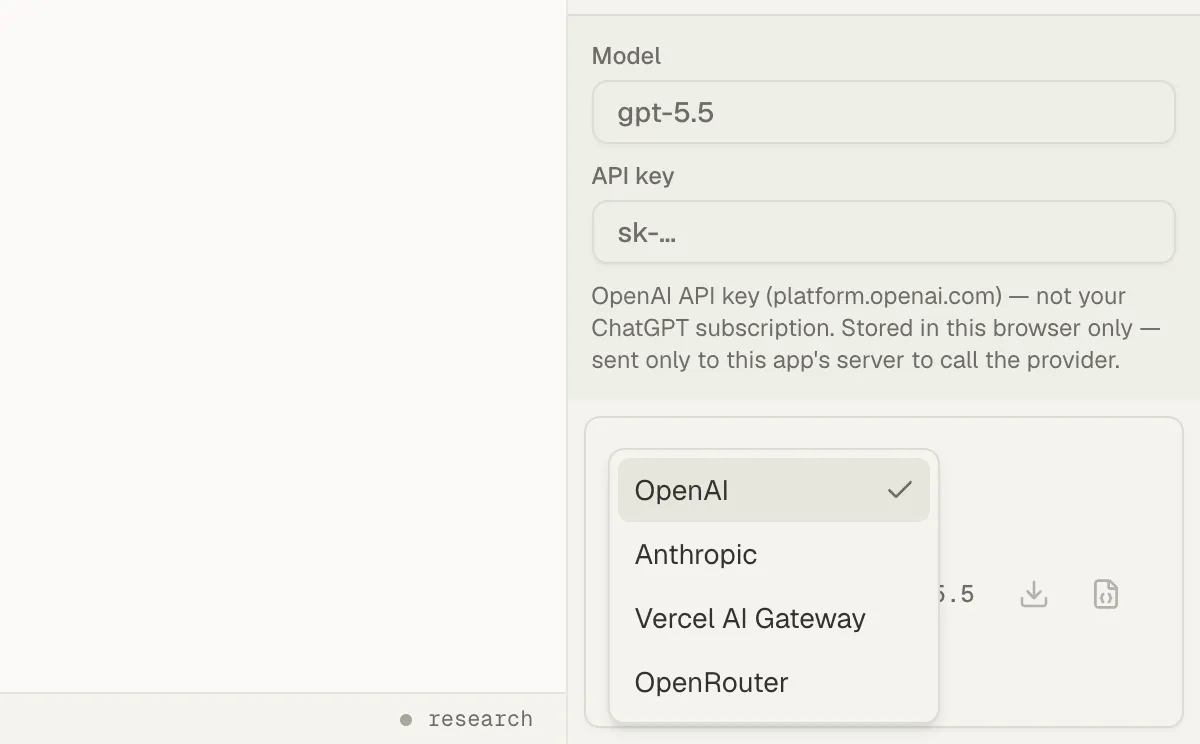Select OpenAI in the provider dropdown
The height and width of the screenshot is (744, 1200).
coord(773,490)
